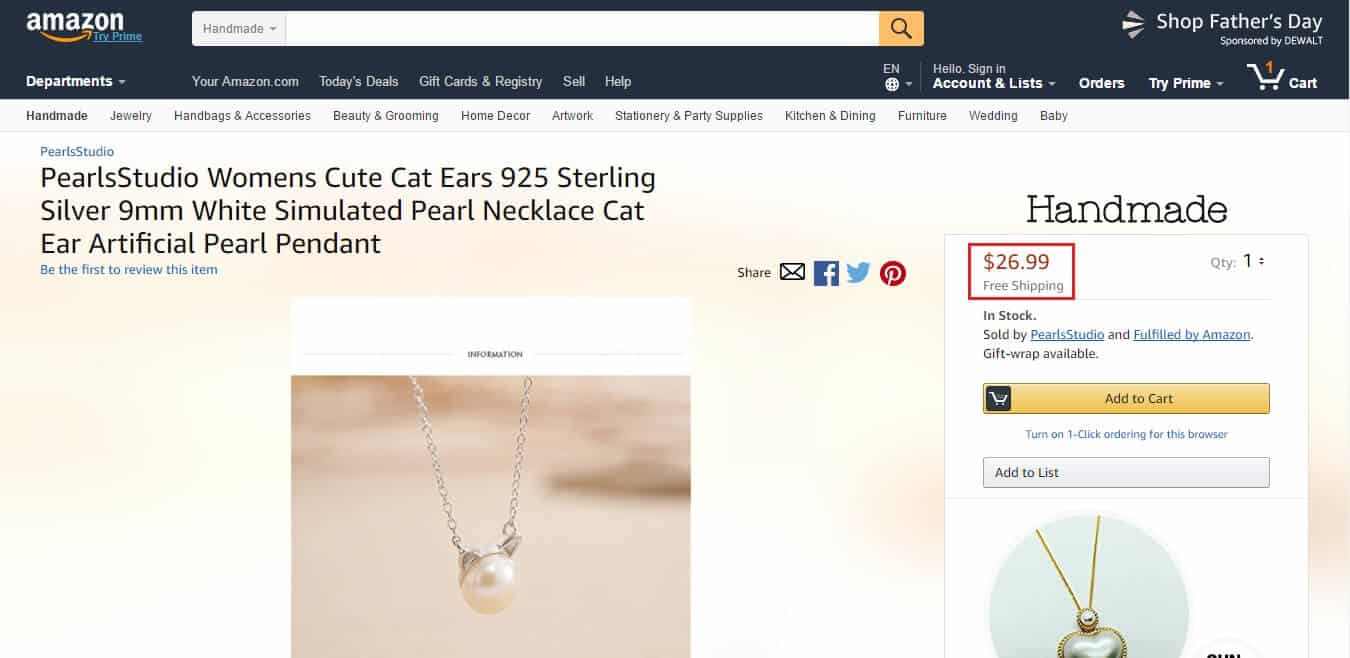Open the Wedding section in navigation
The image size is (1350, 658).
[x=992, y=116]
